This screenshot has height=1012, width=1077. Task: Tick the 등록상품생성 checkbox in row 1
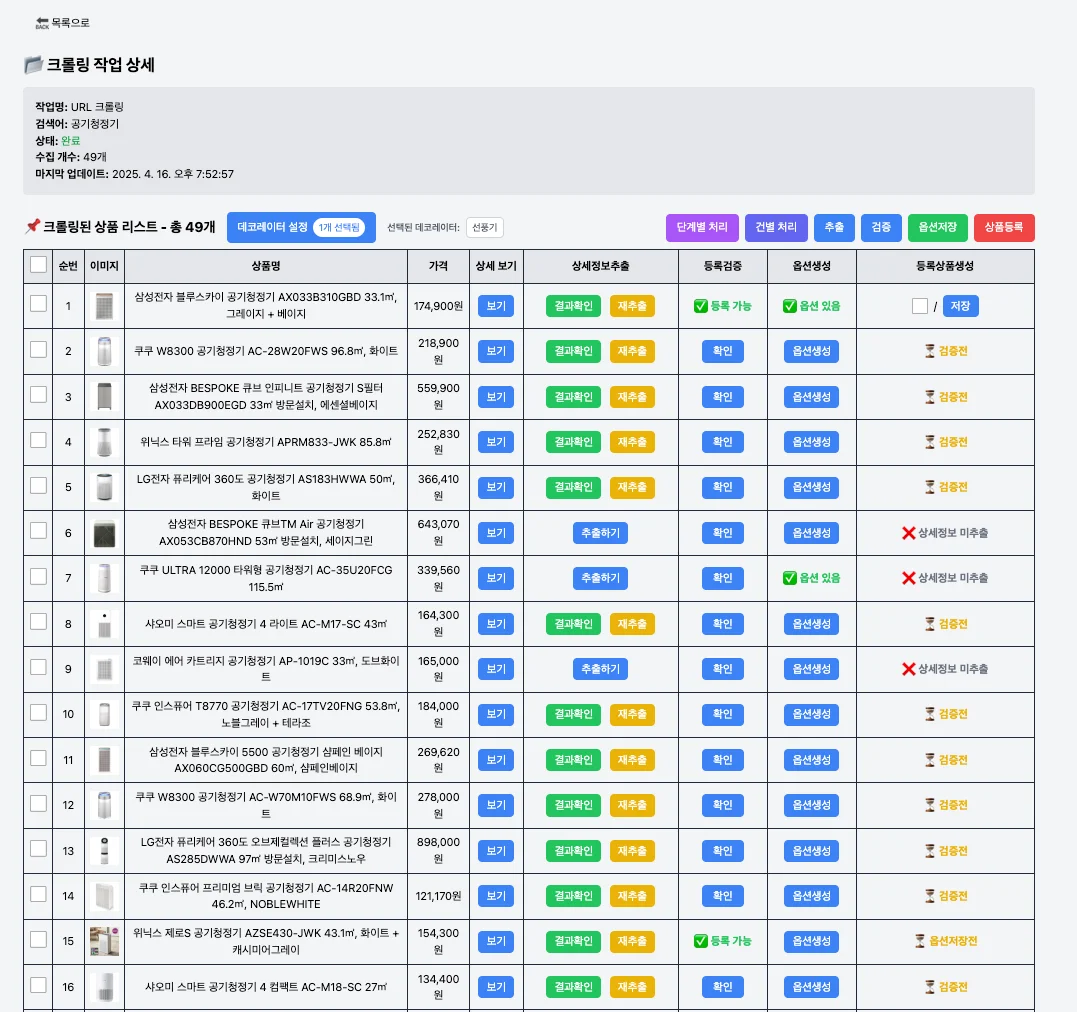pyautogui.click(x=920, y=306)
